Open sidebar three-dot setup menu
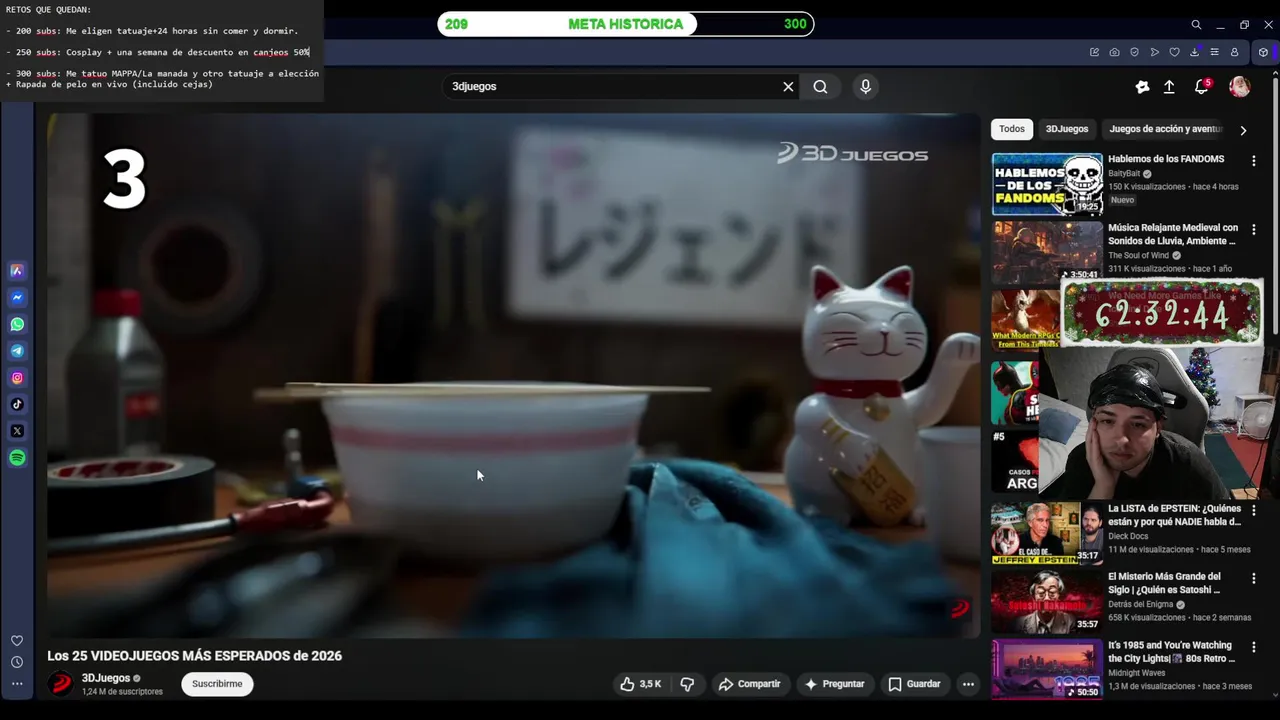The image size is (1280, 720). (17, 684)
